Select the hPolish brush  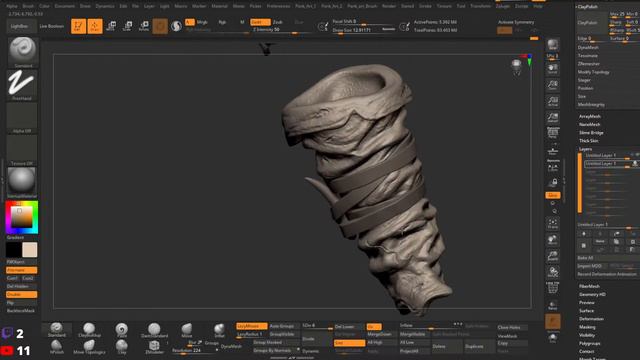[57, 347]
